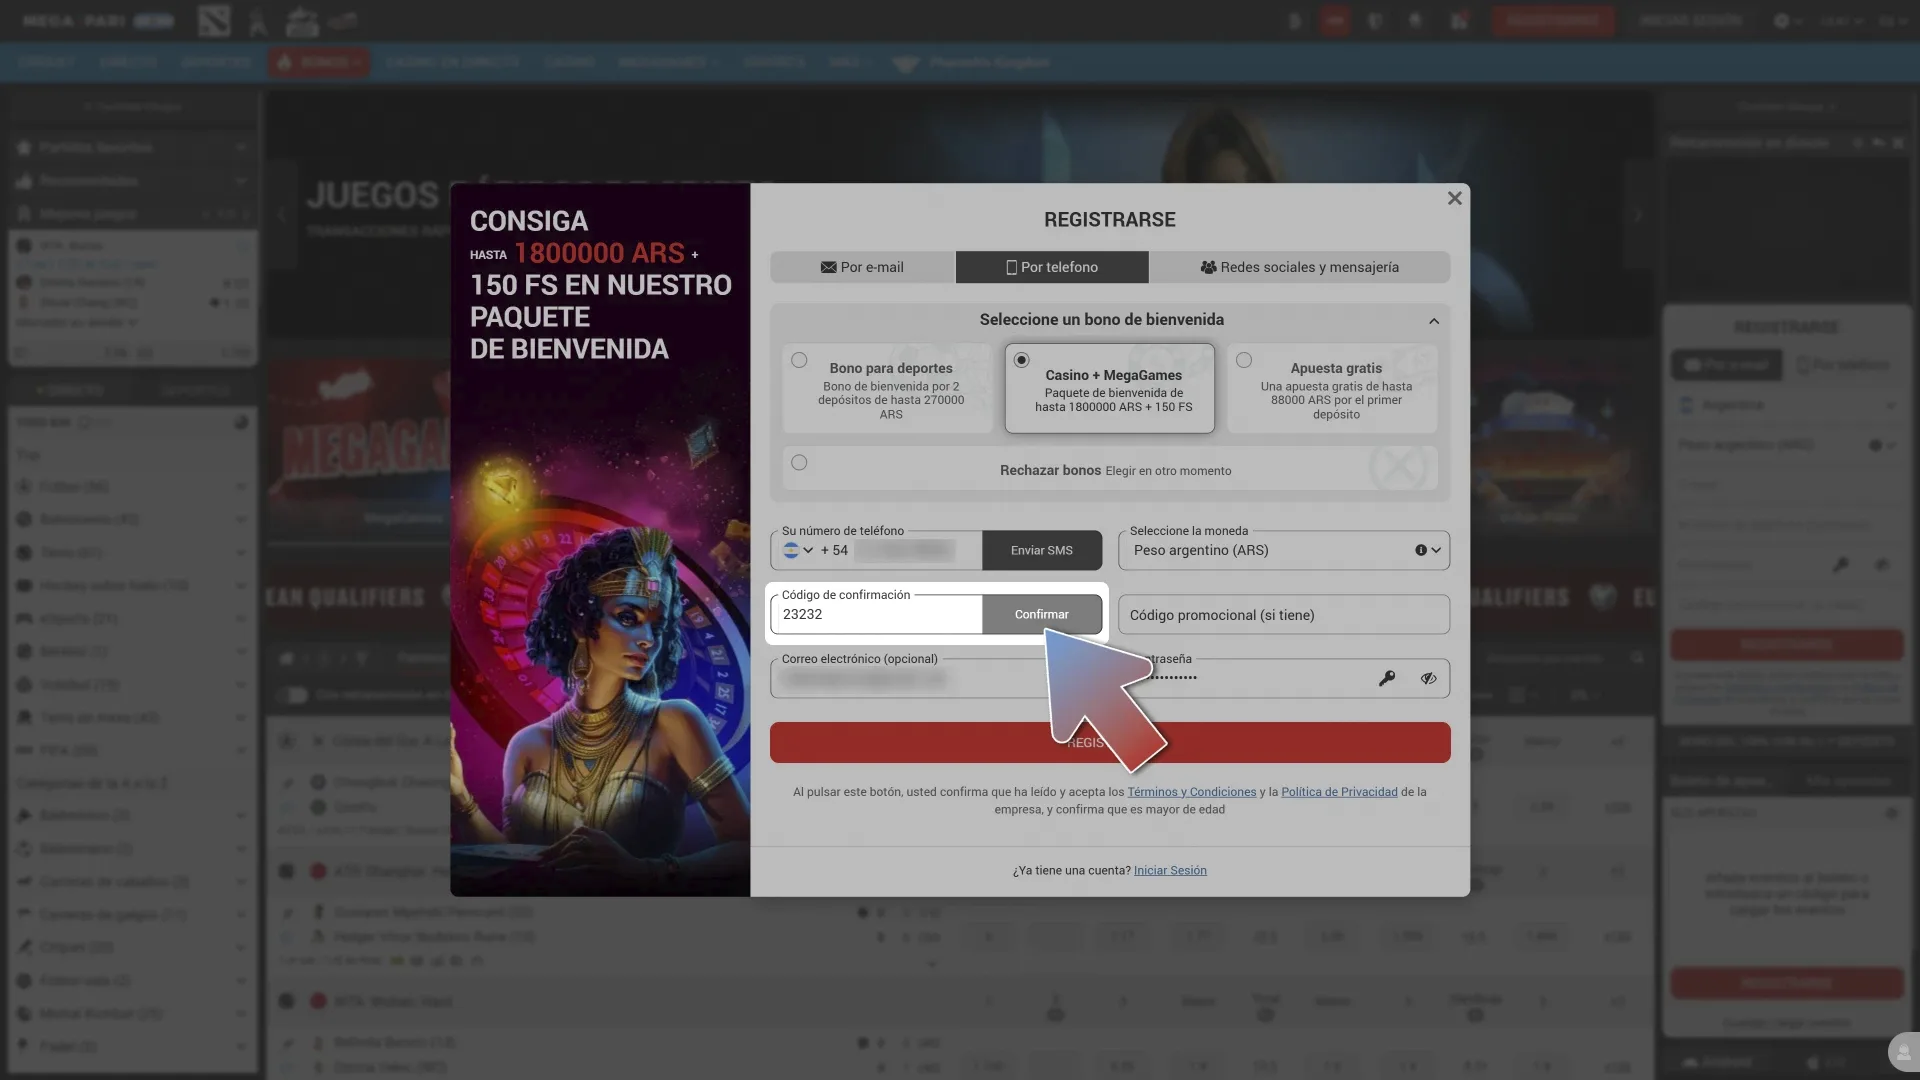Toggle password visibility with the eye icon
Screen dimensions: 1920x1080
click(1428, 678)
